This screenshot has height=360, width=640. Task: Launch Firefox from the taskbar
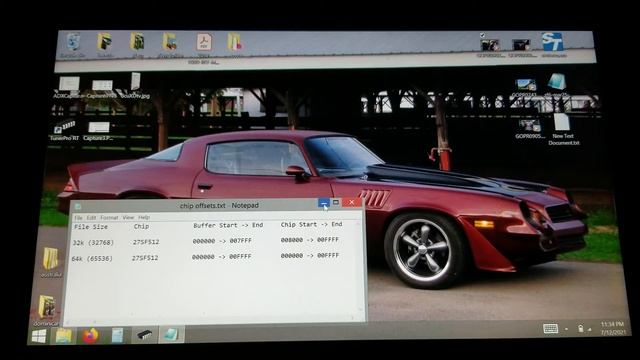tap(90, 336)
